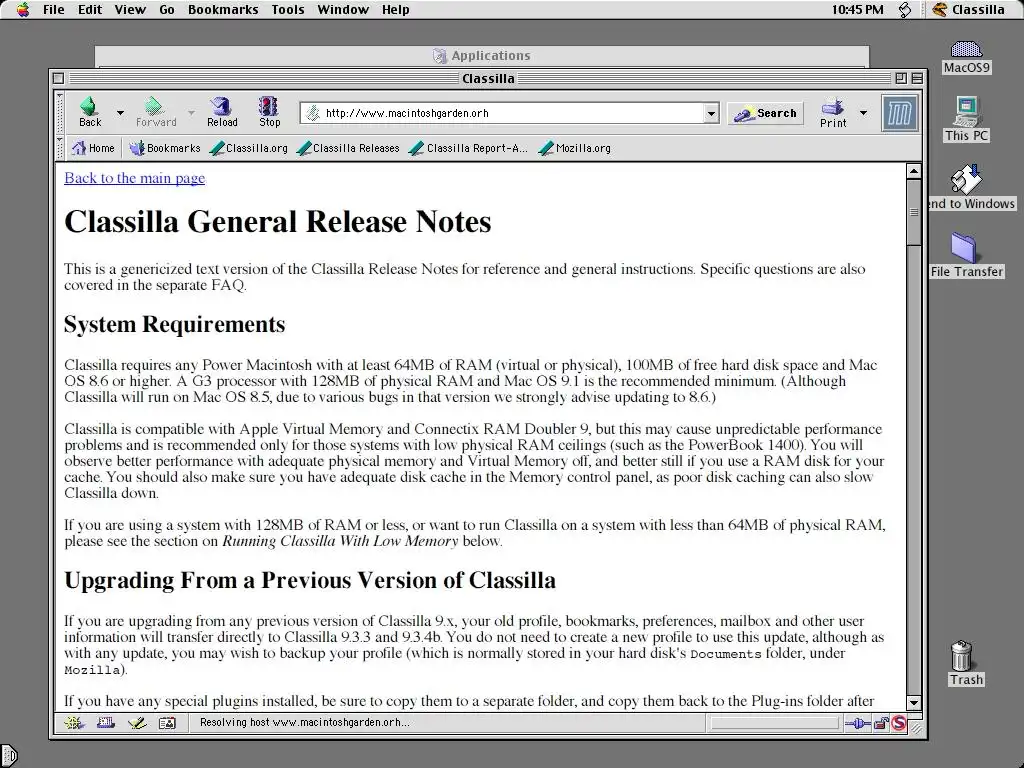The height and width of the screenshot is (768, 1024).
Task: Open the Classilla Report-A... bookmark
Action: [x=468, y=148]
